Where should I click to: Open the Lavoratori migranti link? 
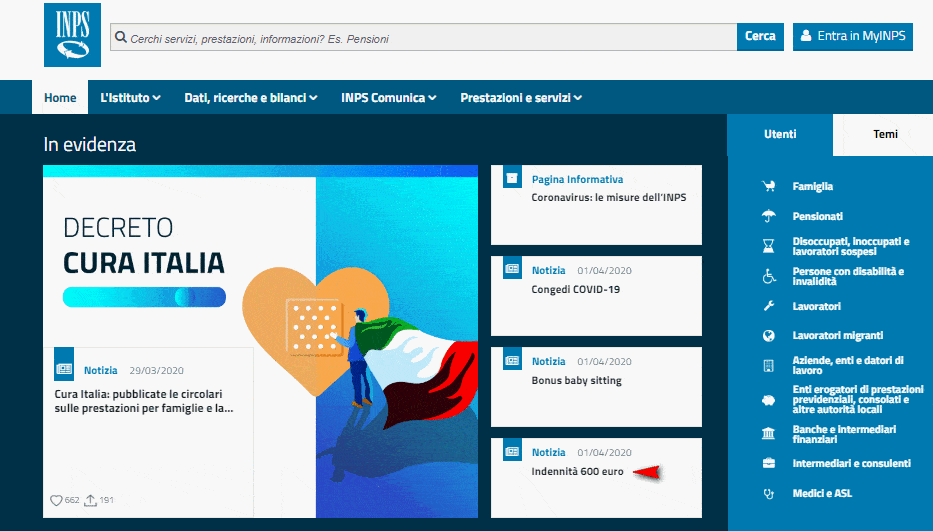tap(838, 336)
